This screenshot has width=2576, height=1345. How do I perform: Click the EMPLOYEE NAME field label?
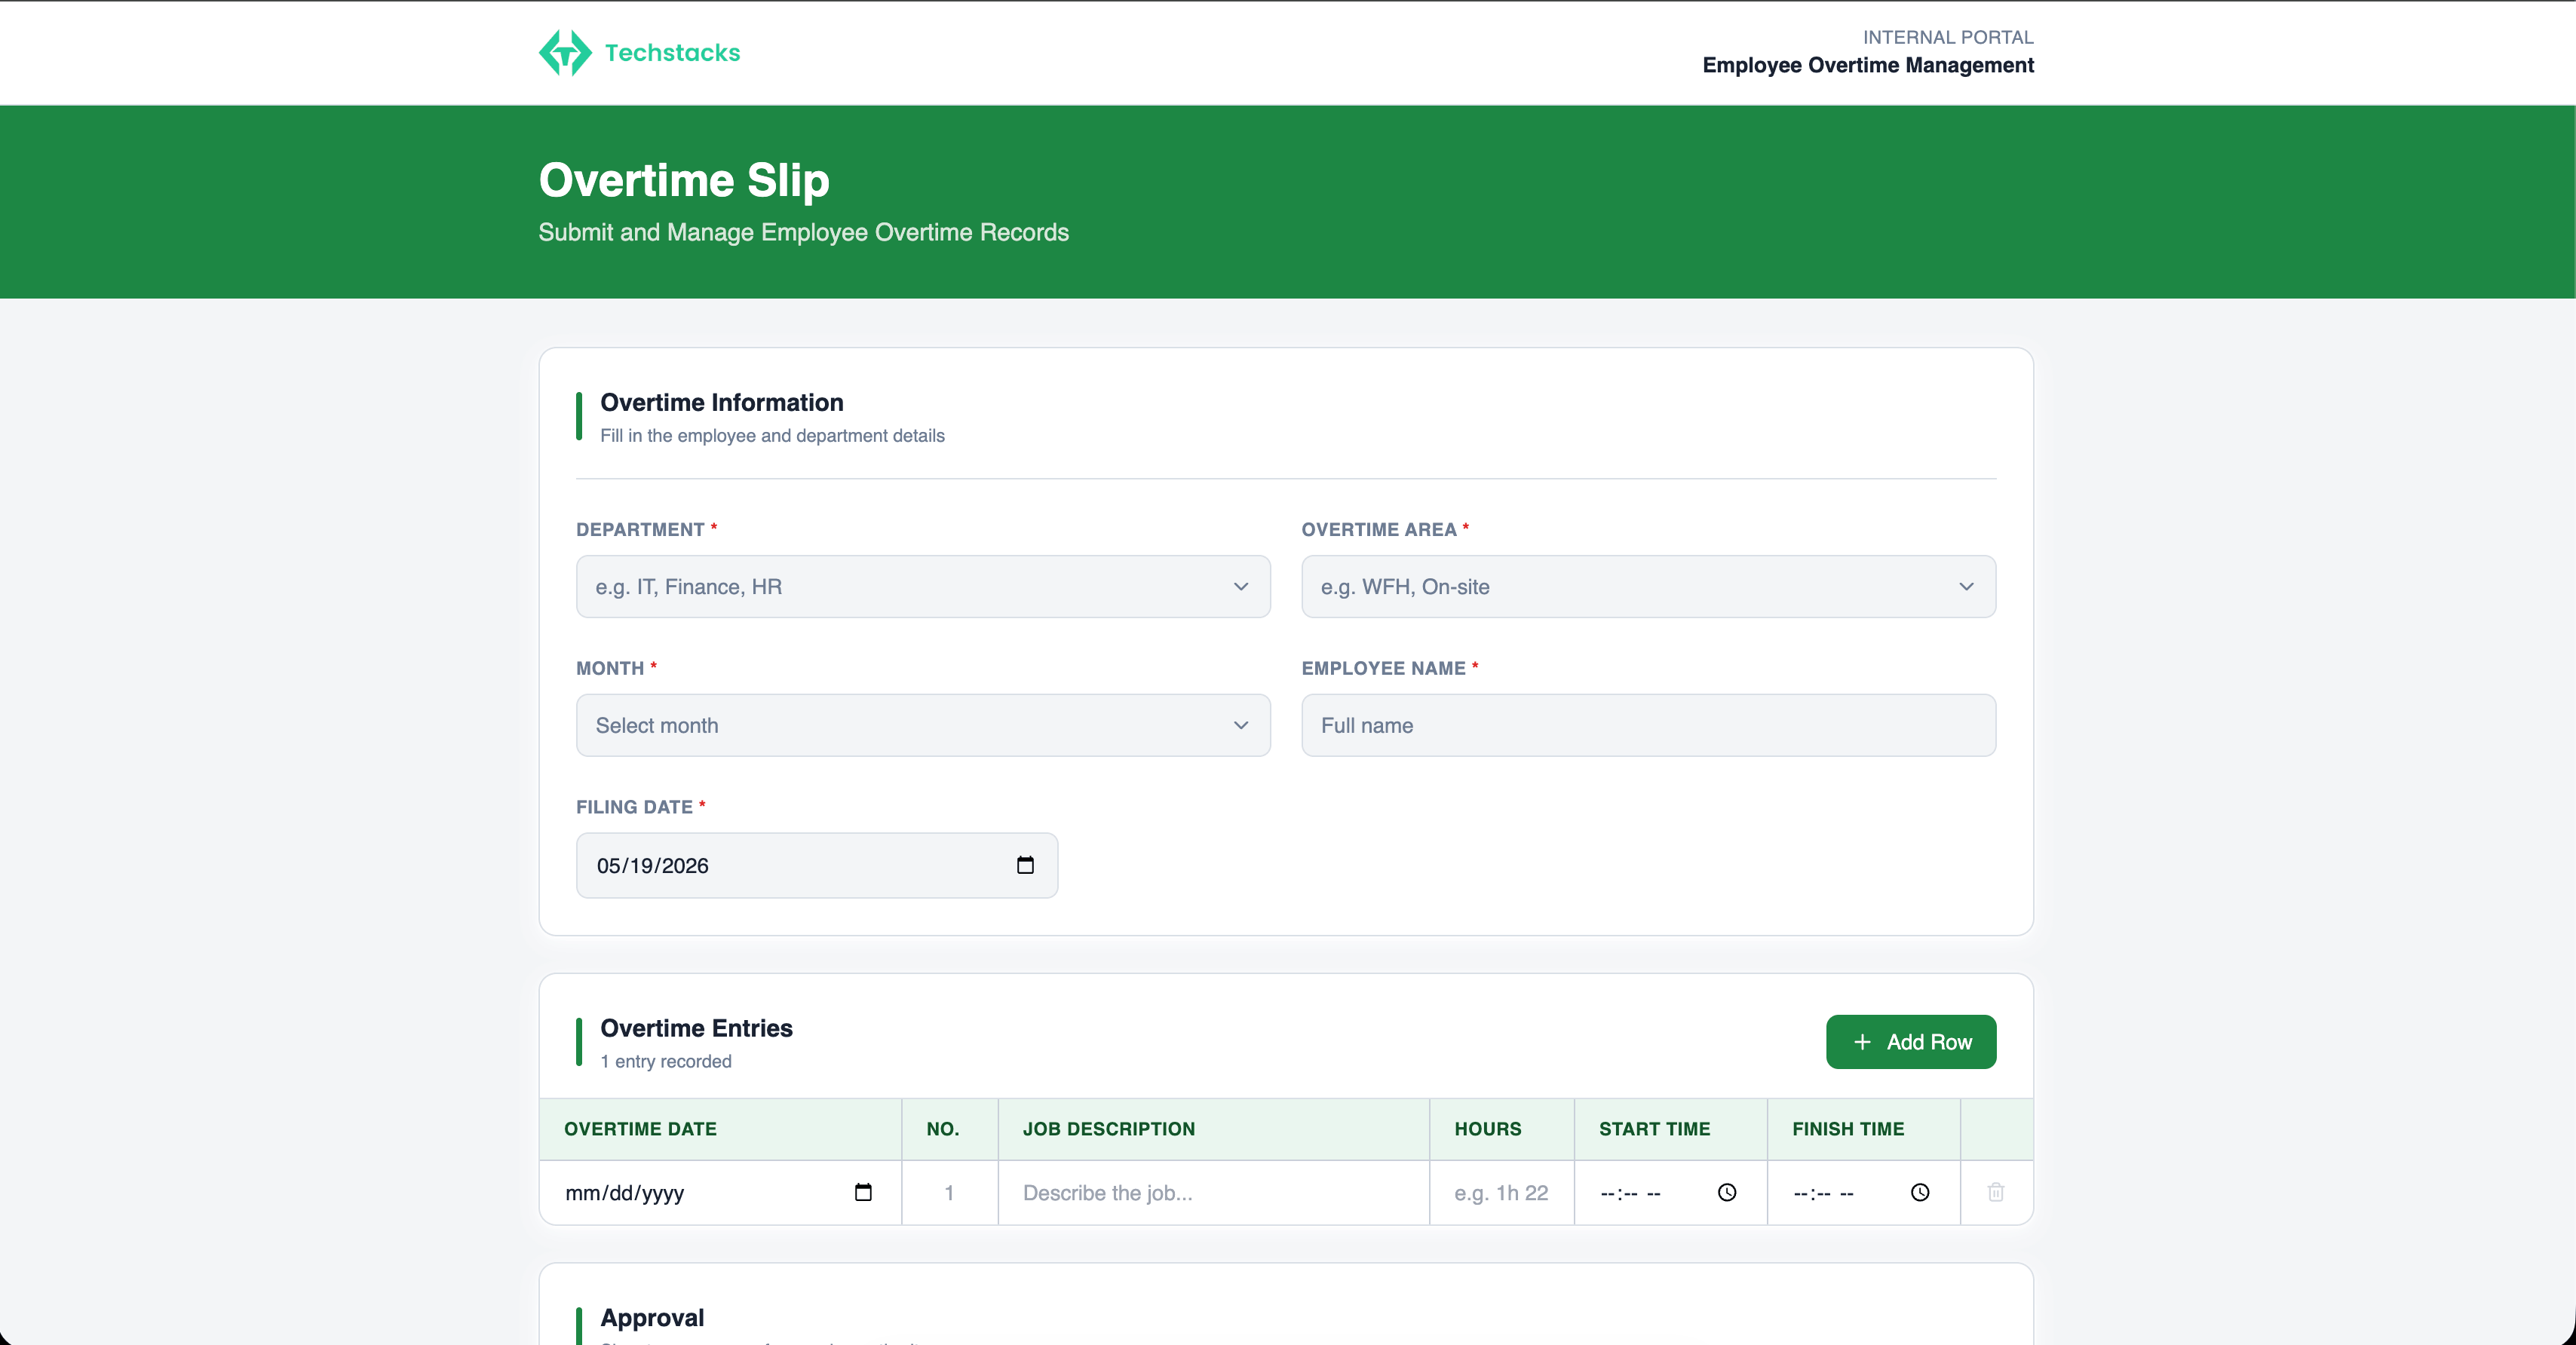point(1383,668)
